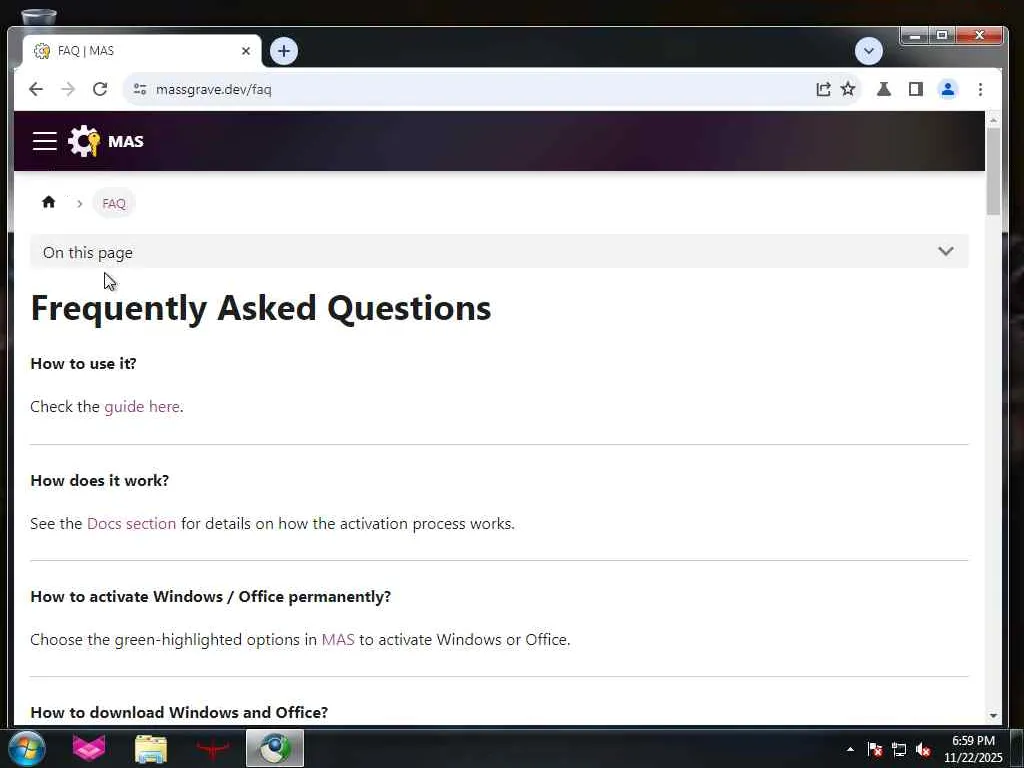Open a new tab with the plus button
Screen dimensions: 1024x768
click(x=283, y=51)
